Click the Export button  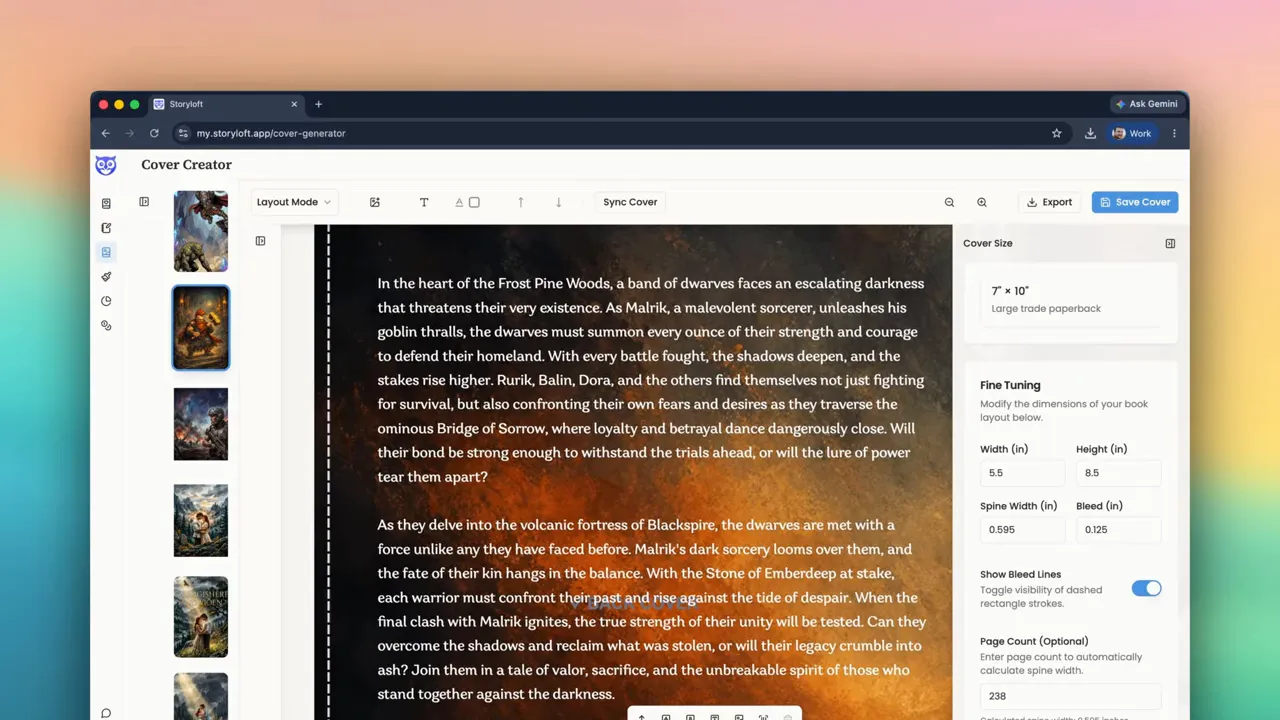(1049, 202)
